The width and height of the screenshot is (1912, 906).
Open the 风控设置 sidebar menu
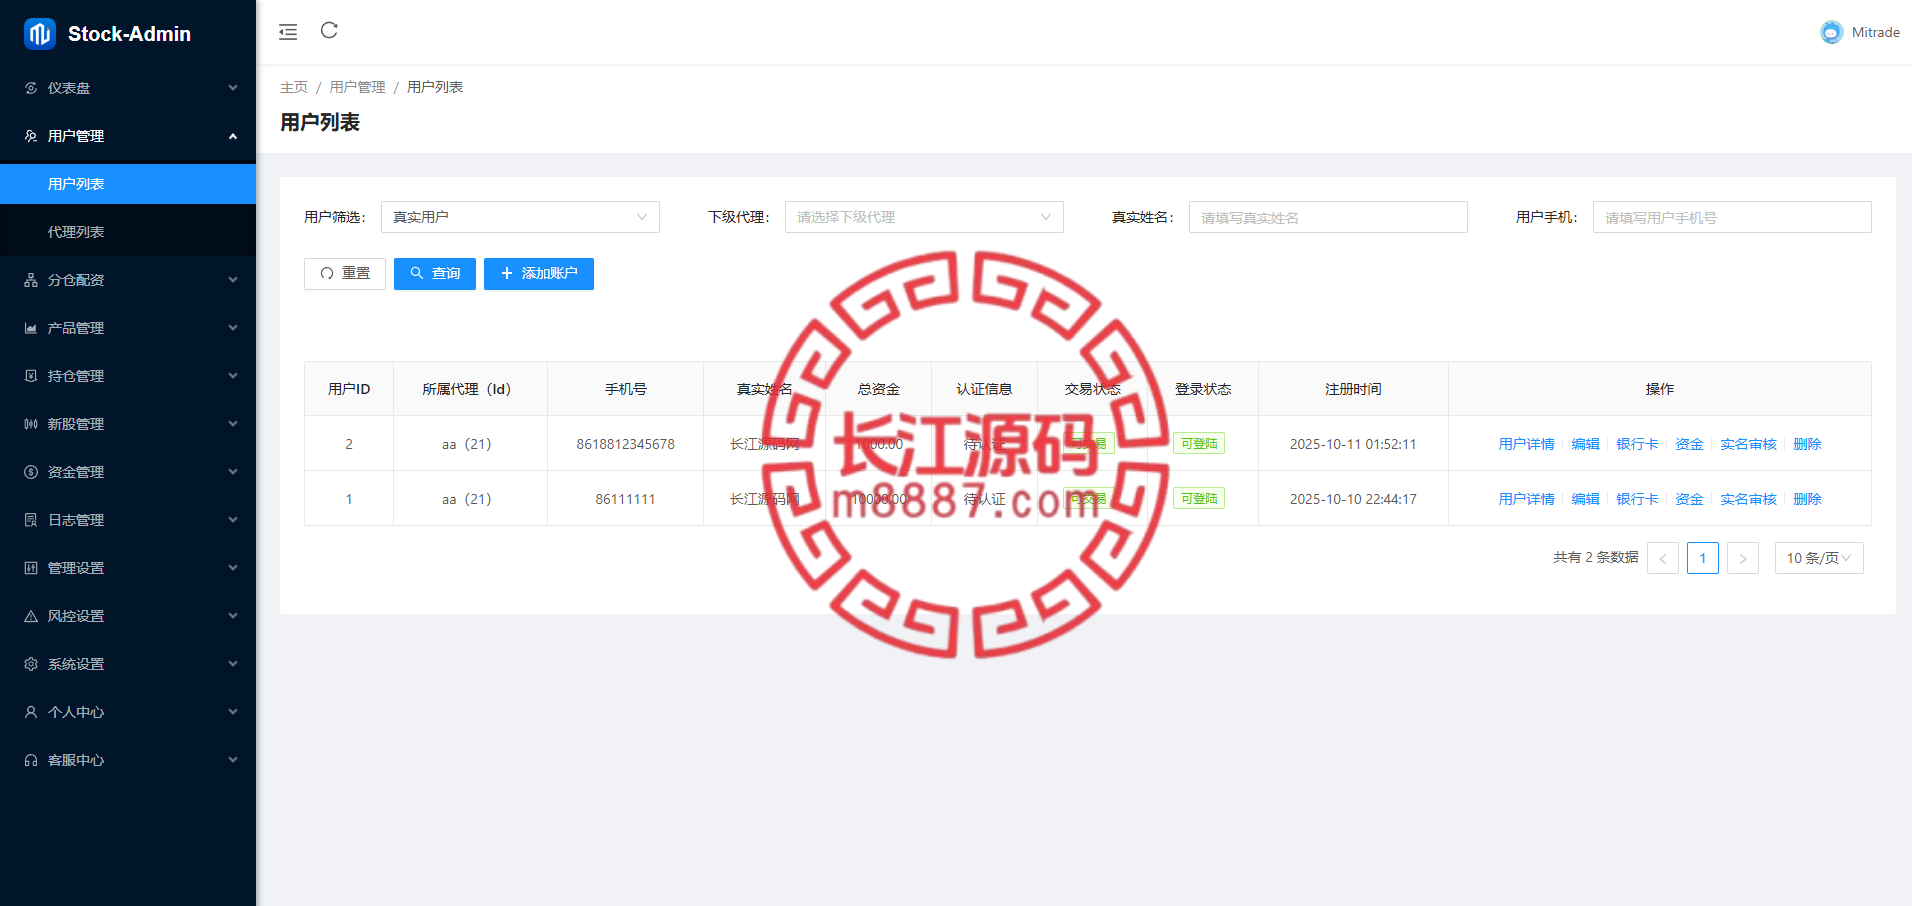128,616
